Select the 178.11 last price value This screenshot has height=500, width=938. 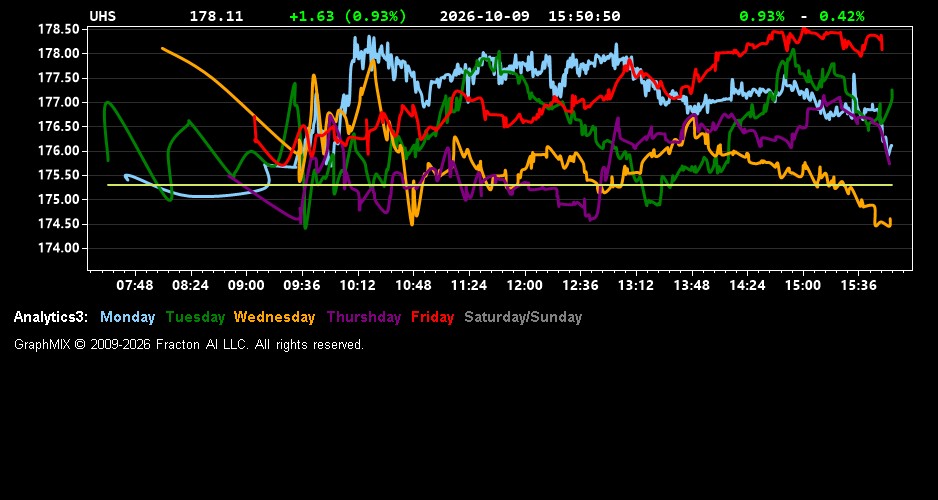click(217, 17)
